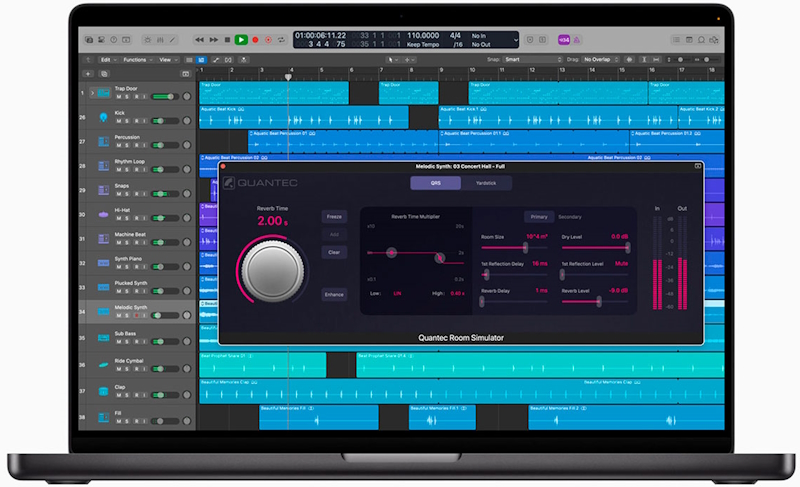Click the duplicate track icon

(x=104, y=74)
